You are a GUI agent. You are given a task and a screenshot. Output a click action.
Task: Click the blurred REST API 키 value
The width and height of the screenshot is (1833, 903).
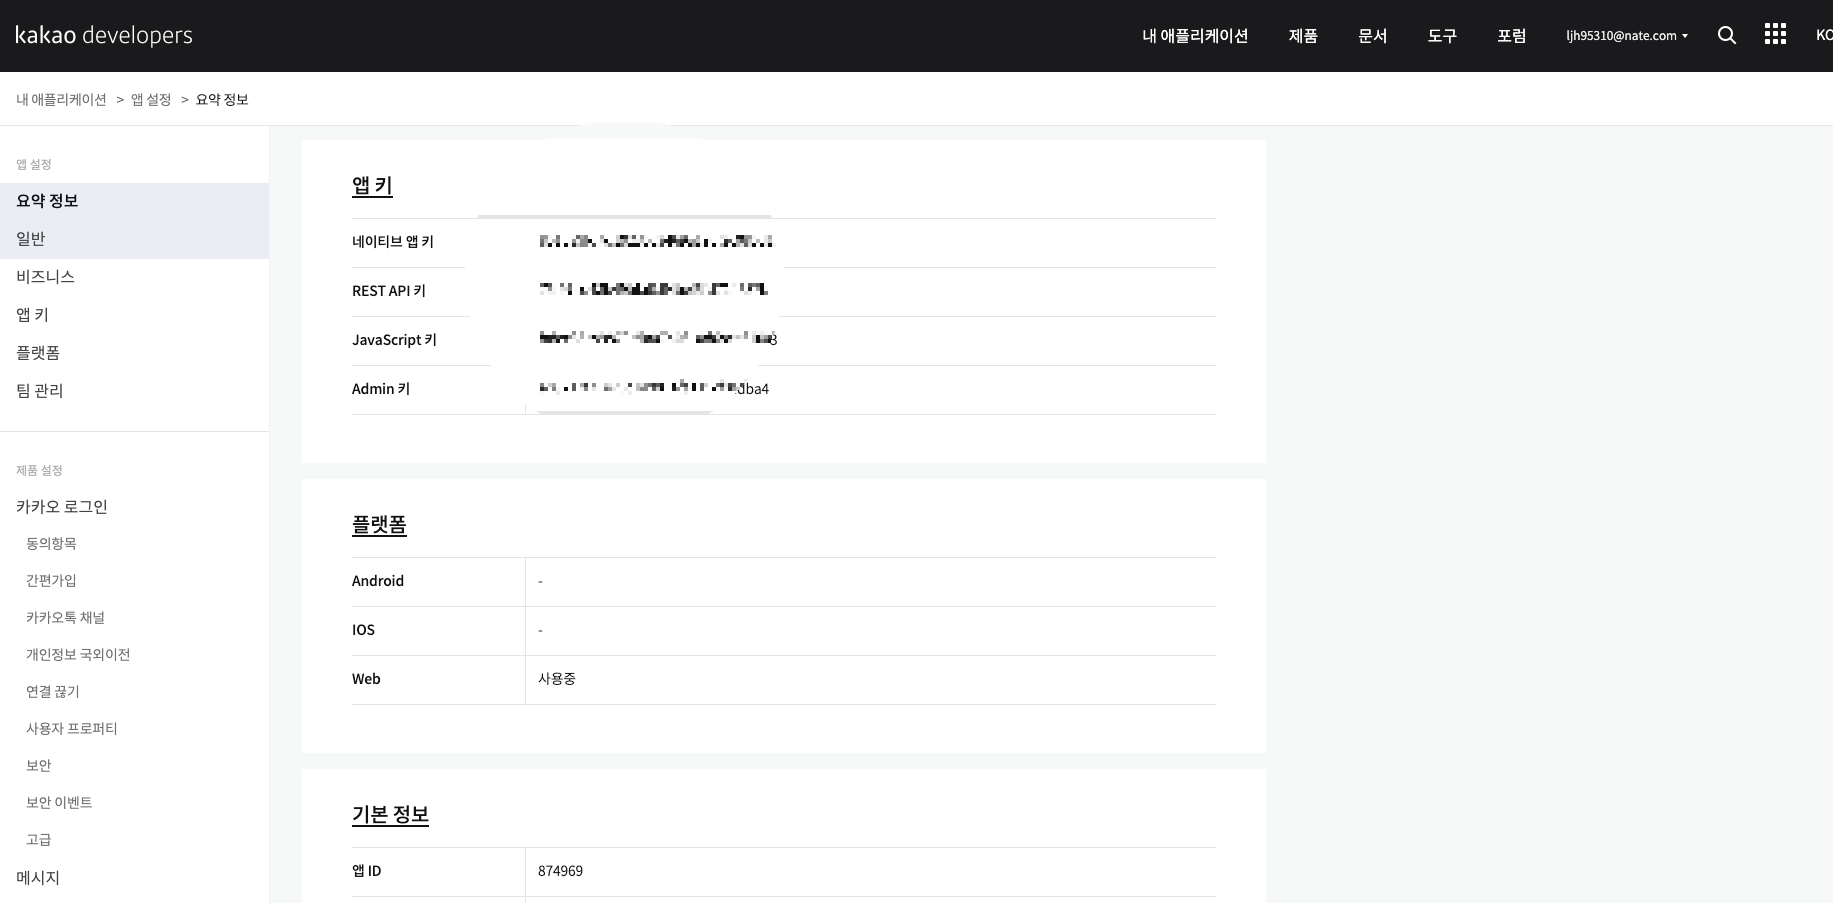click(x=653, y=290)
